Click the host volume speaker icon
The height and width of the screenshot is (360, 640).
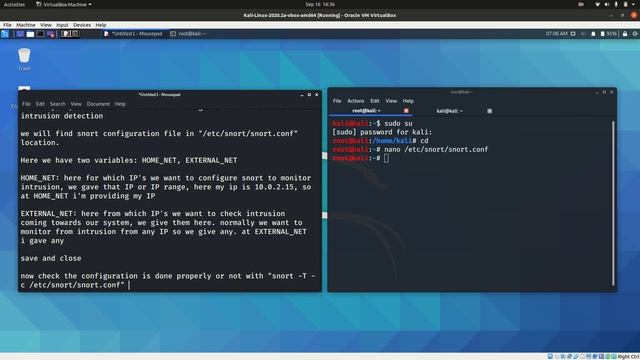[607, 4]
